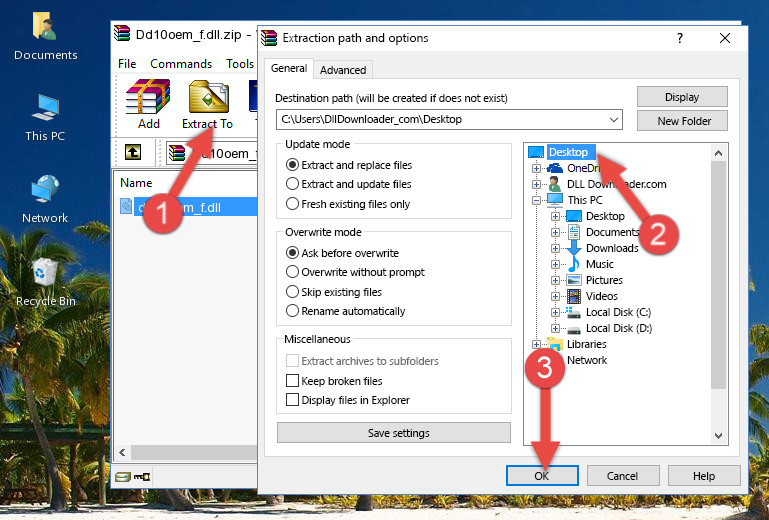Viewport: 769px width, 520px height.
Task: Switch to the Advanced tab
Action: pos(343,70)
